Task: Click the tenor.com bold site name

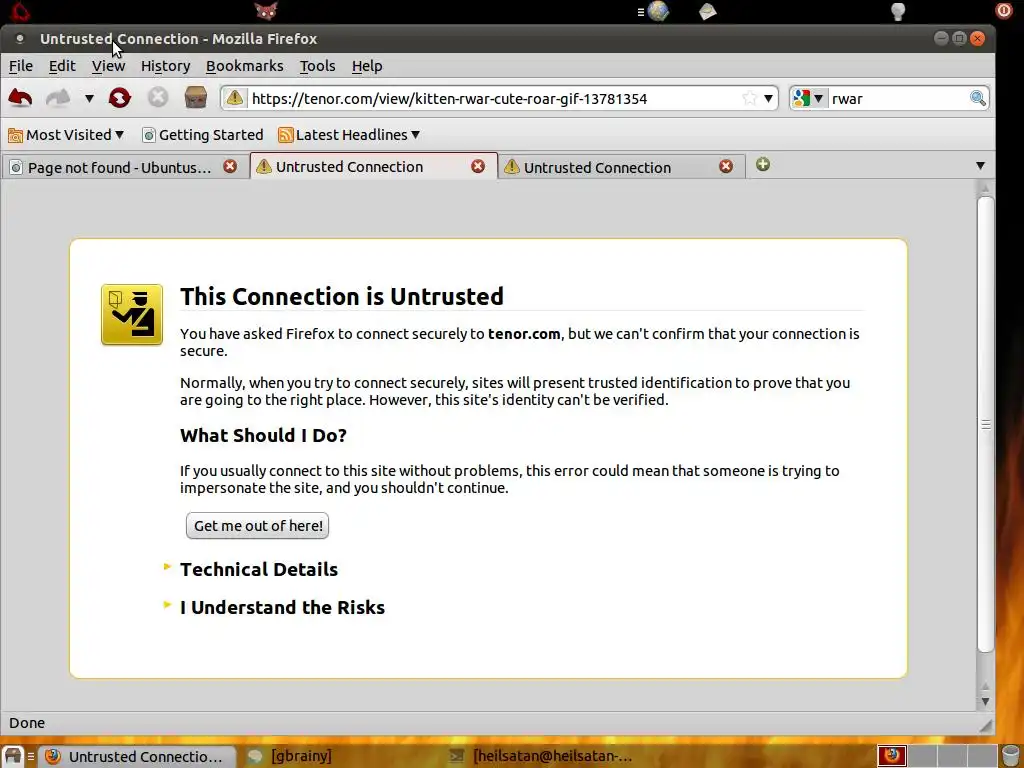Action: tap(524, 334)
